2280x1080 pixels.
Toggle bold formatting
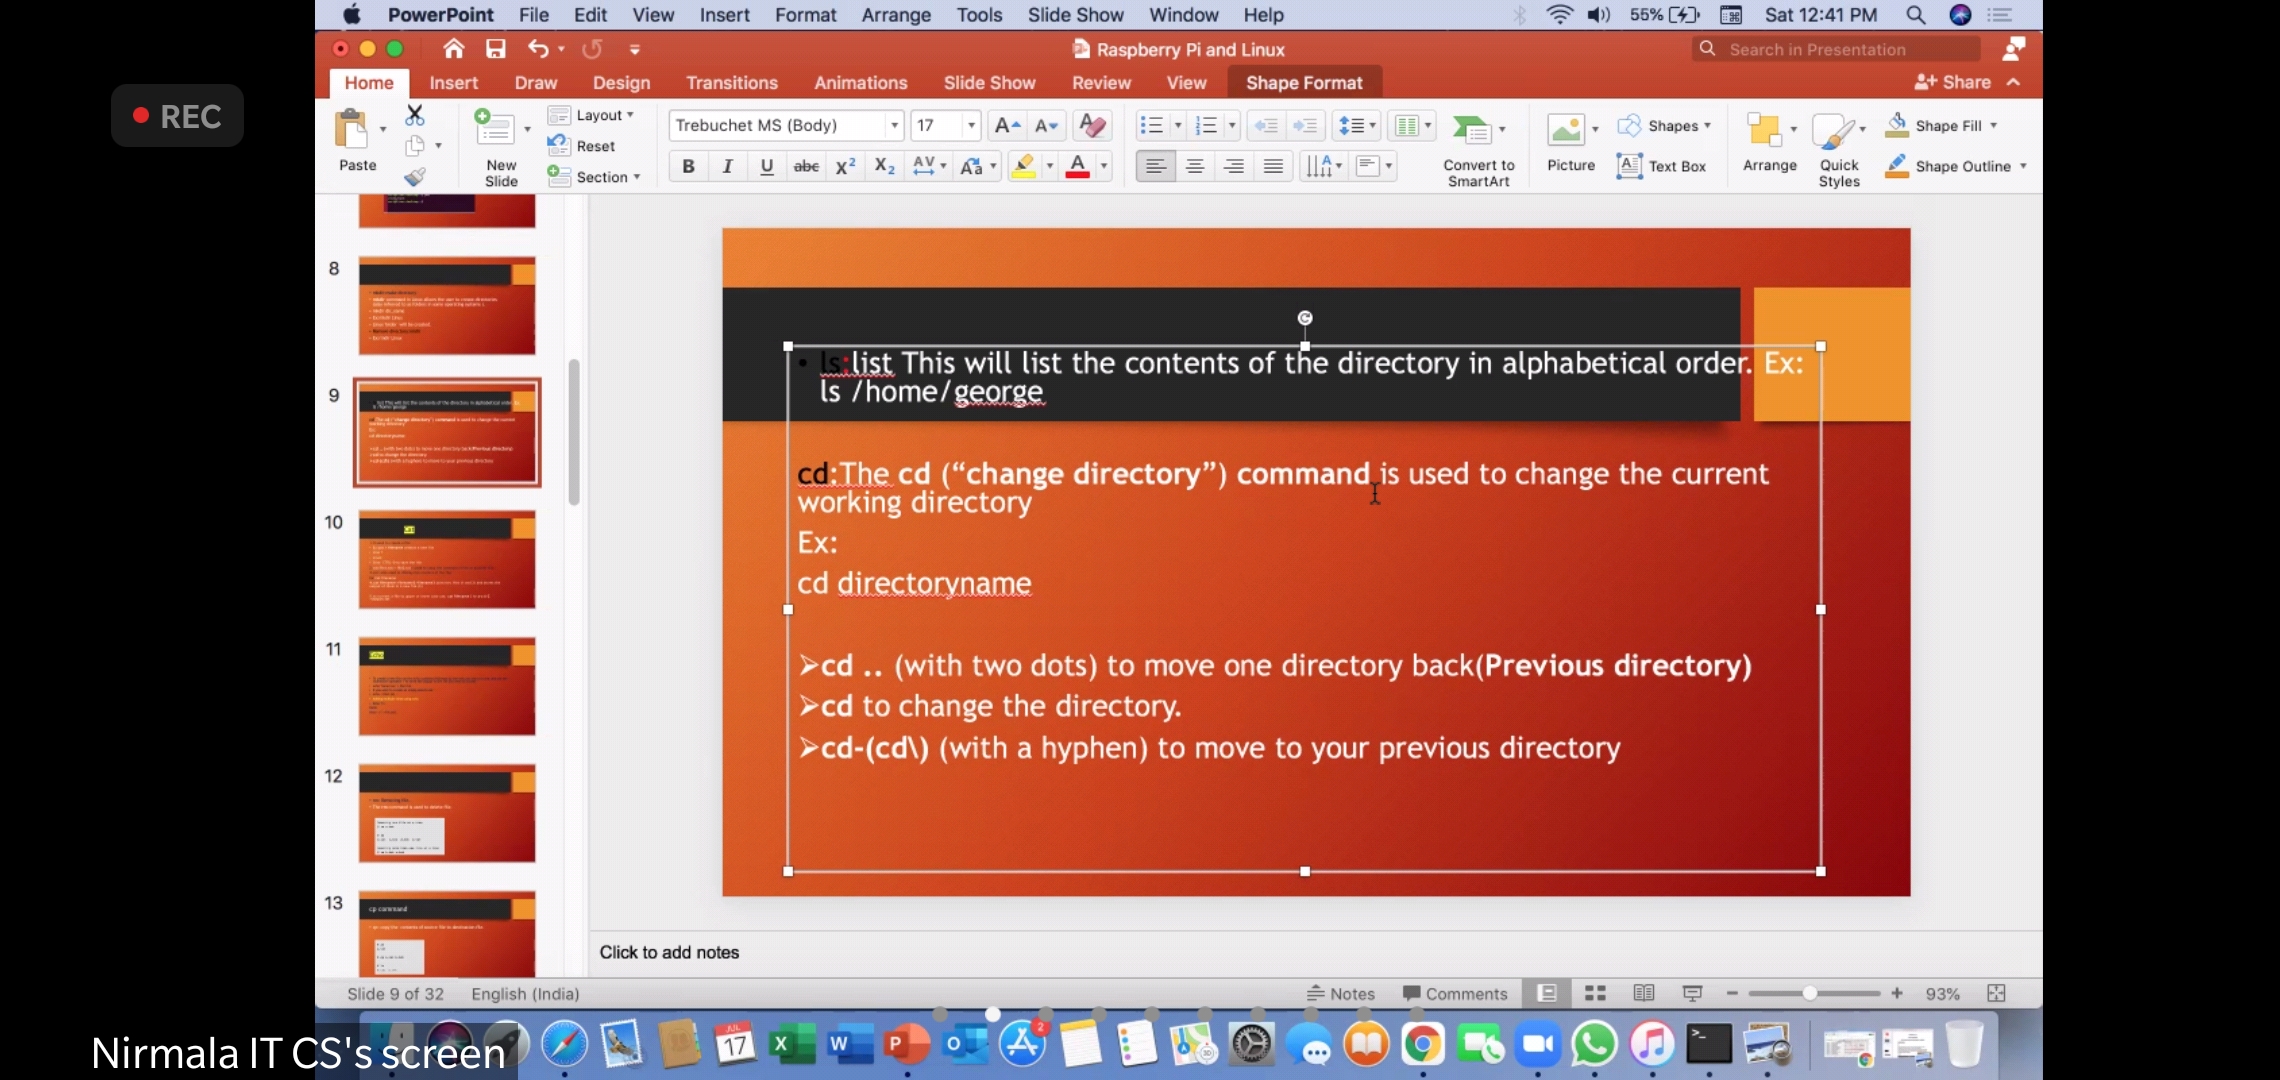coord(688,166)
